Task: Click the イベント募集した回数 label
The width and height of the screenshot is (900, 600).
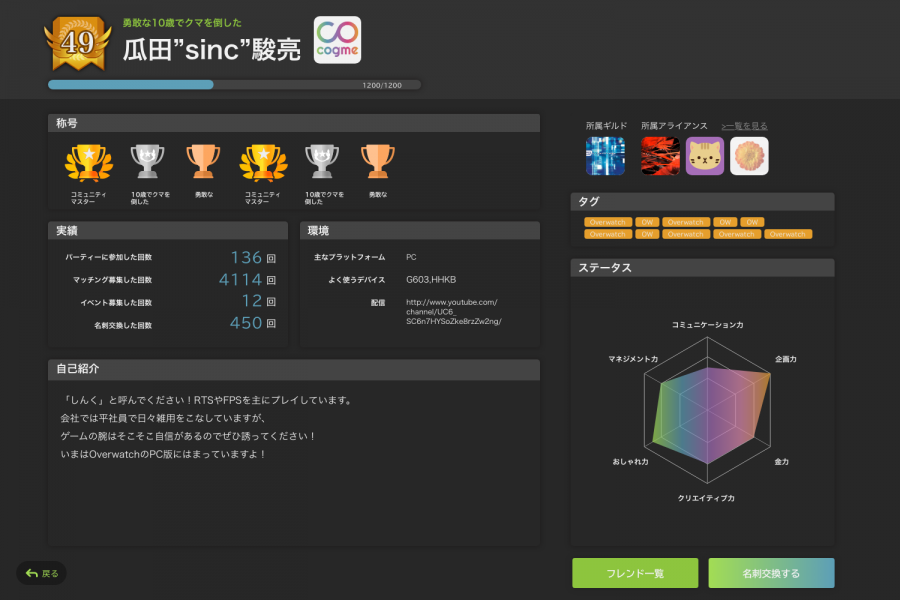Action: pyautogui.click(x=116, y=303)
